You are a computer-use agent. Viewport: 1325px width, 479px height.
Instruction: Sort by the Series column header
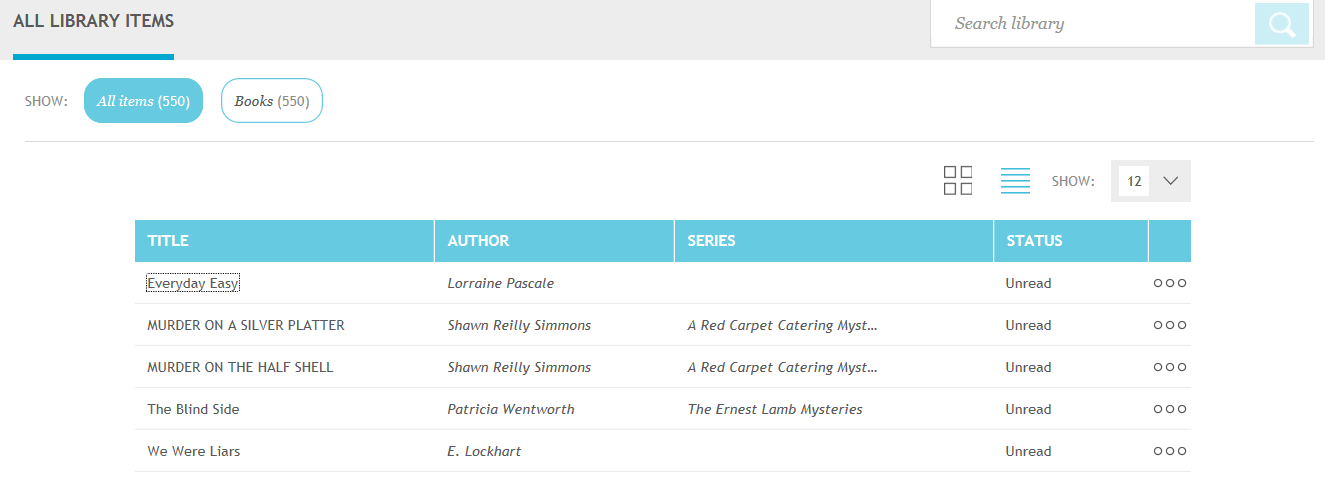coord(711,241)
